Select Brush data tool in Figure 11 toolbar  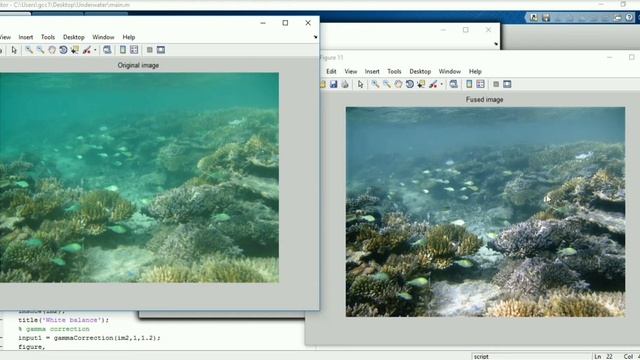433,84
